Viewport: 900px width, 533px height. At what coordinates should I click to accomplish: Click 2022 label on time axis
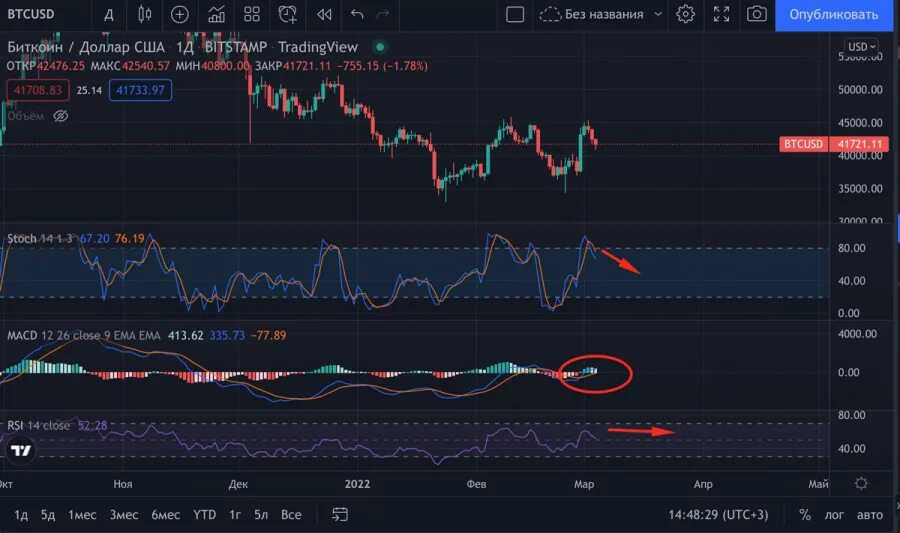[357, 484]
